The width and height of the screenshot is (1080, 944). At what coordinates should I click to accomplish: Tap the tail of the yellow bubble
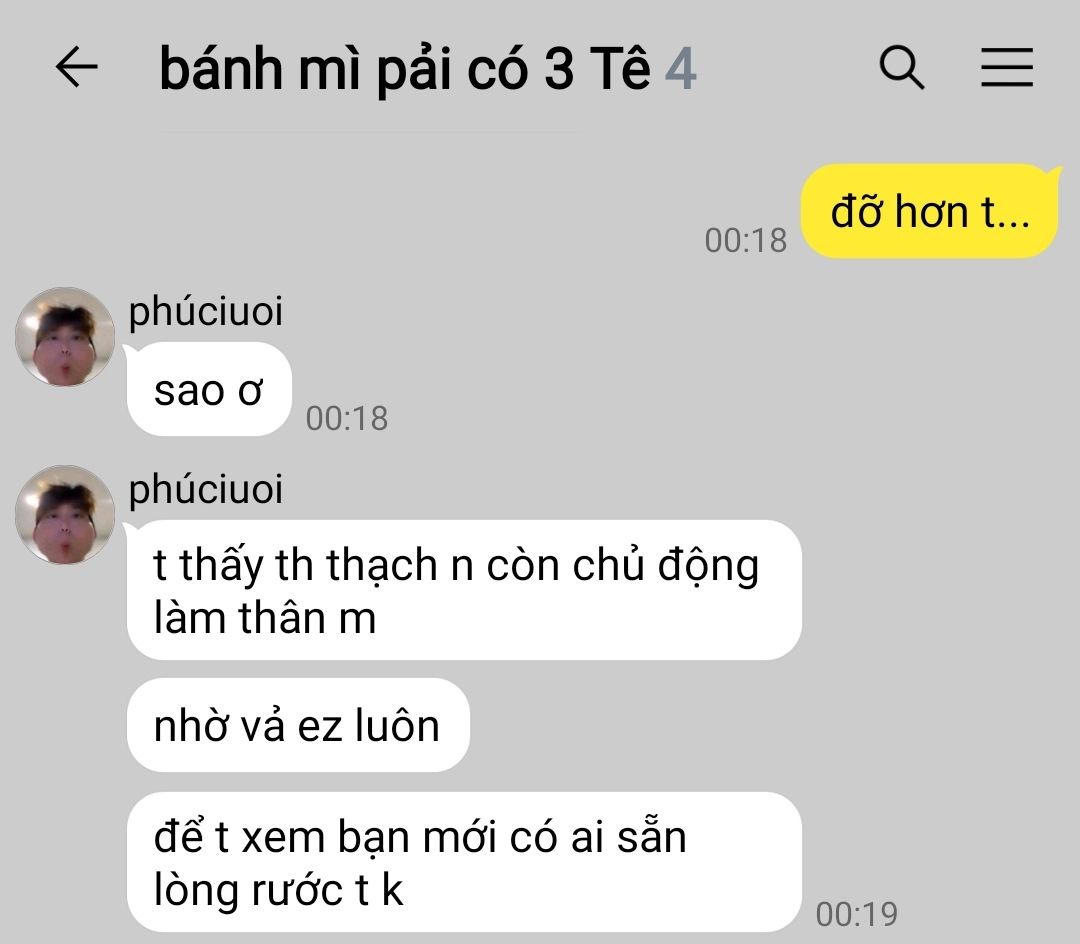tap(1054, 173)
